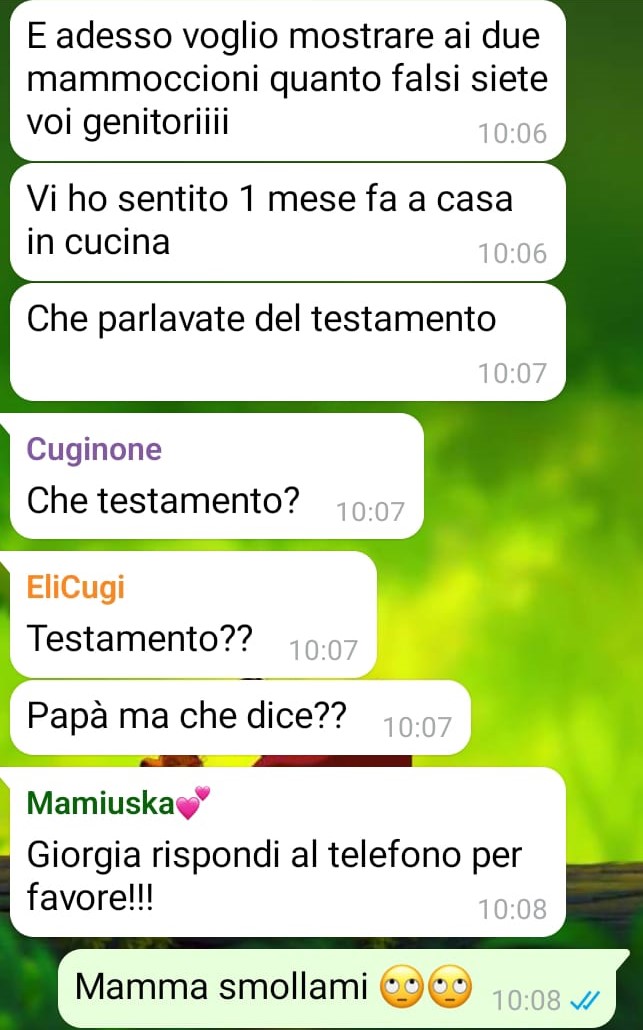
Task: Click the blue double-check read receipt
Action: pyautogui.click(x=585, y=1000)
